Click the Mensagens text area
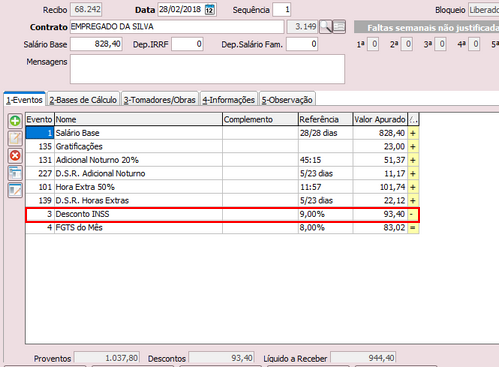The width and height of the screenshot is (499, 367). pos(207,69)
